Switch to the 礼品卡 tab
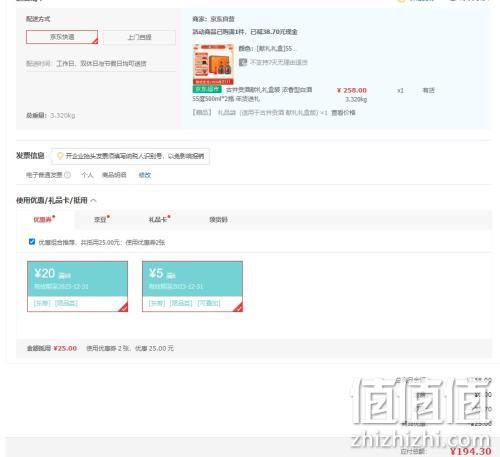This screenshot has width=500, height=457. click(159, 219)
